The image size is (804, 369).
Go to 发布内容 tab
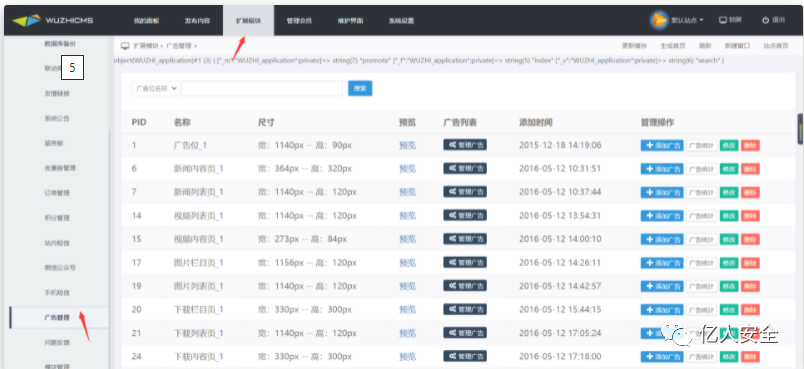coord(197,21)
